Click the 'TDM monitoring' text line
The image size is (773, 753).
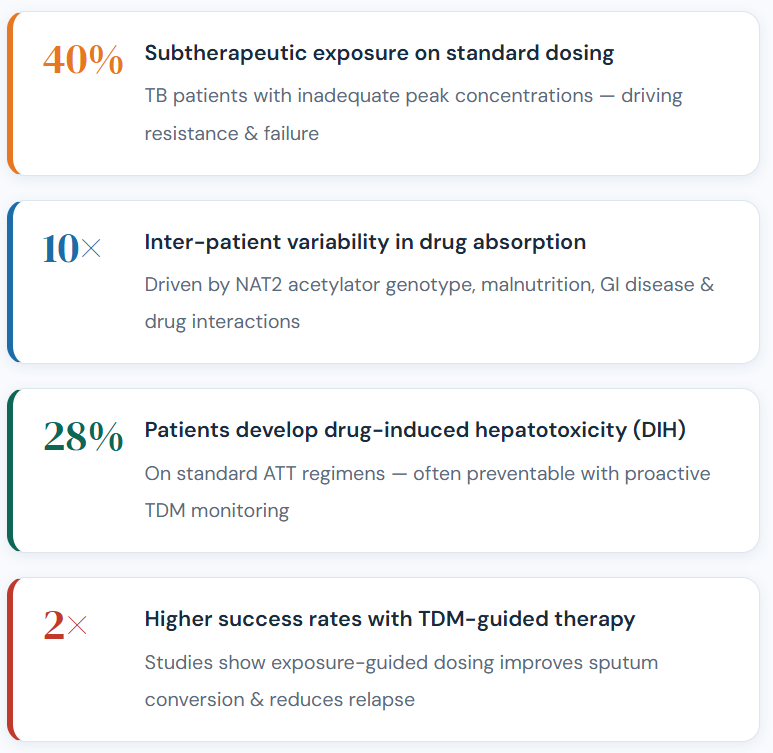point(216,511)
